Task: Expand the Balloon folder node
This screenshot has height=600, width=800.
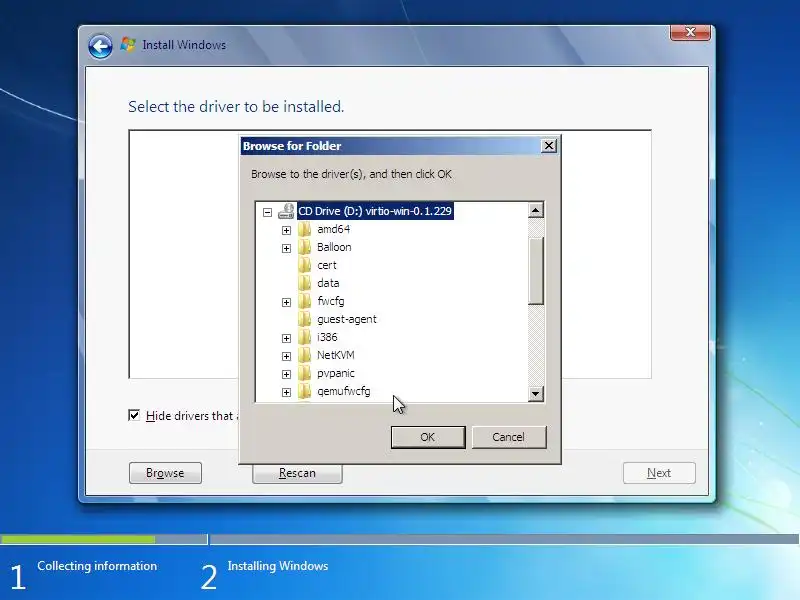Action: (x=286, y=248)
